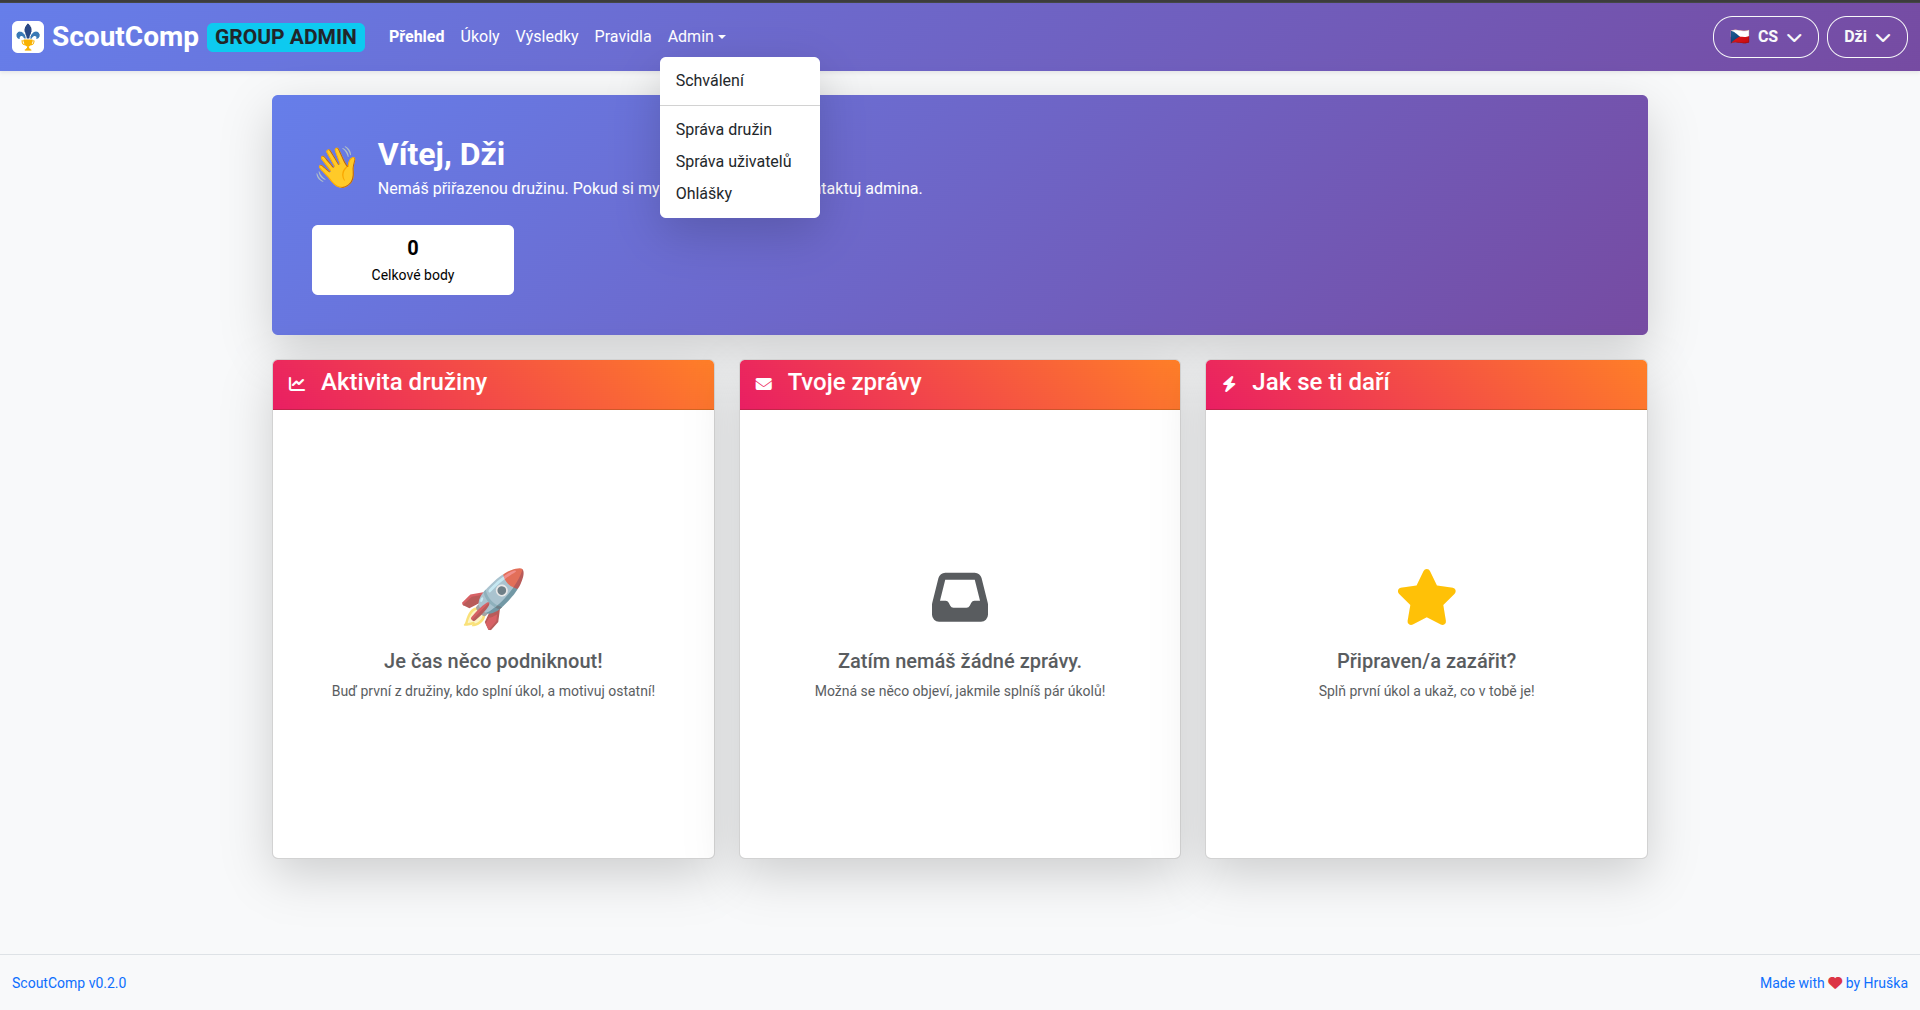Select Schválení from the Admin menu

coord(709,81)
